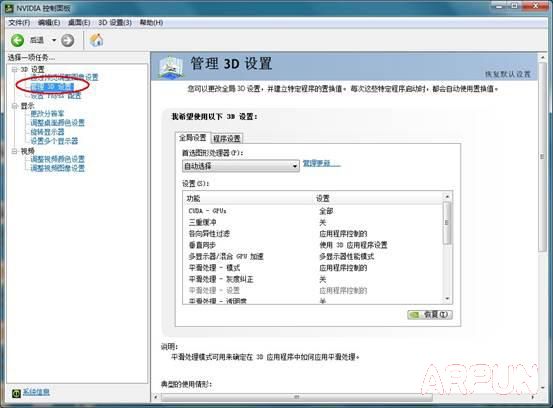Select the 三重缓冲 row
The width and height of the screenshot is (553, 408).
pyautogui.click(x=313, y=222)
